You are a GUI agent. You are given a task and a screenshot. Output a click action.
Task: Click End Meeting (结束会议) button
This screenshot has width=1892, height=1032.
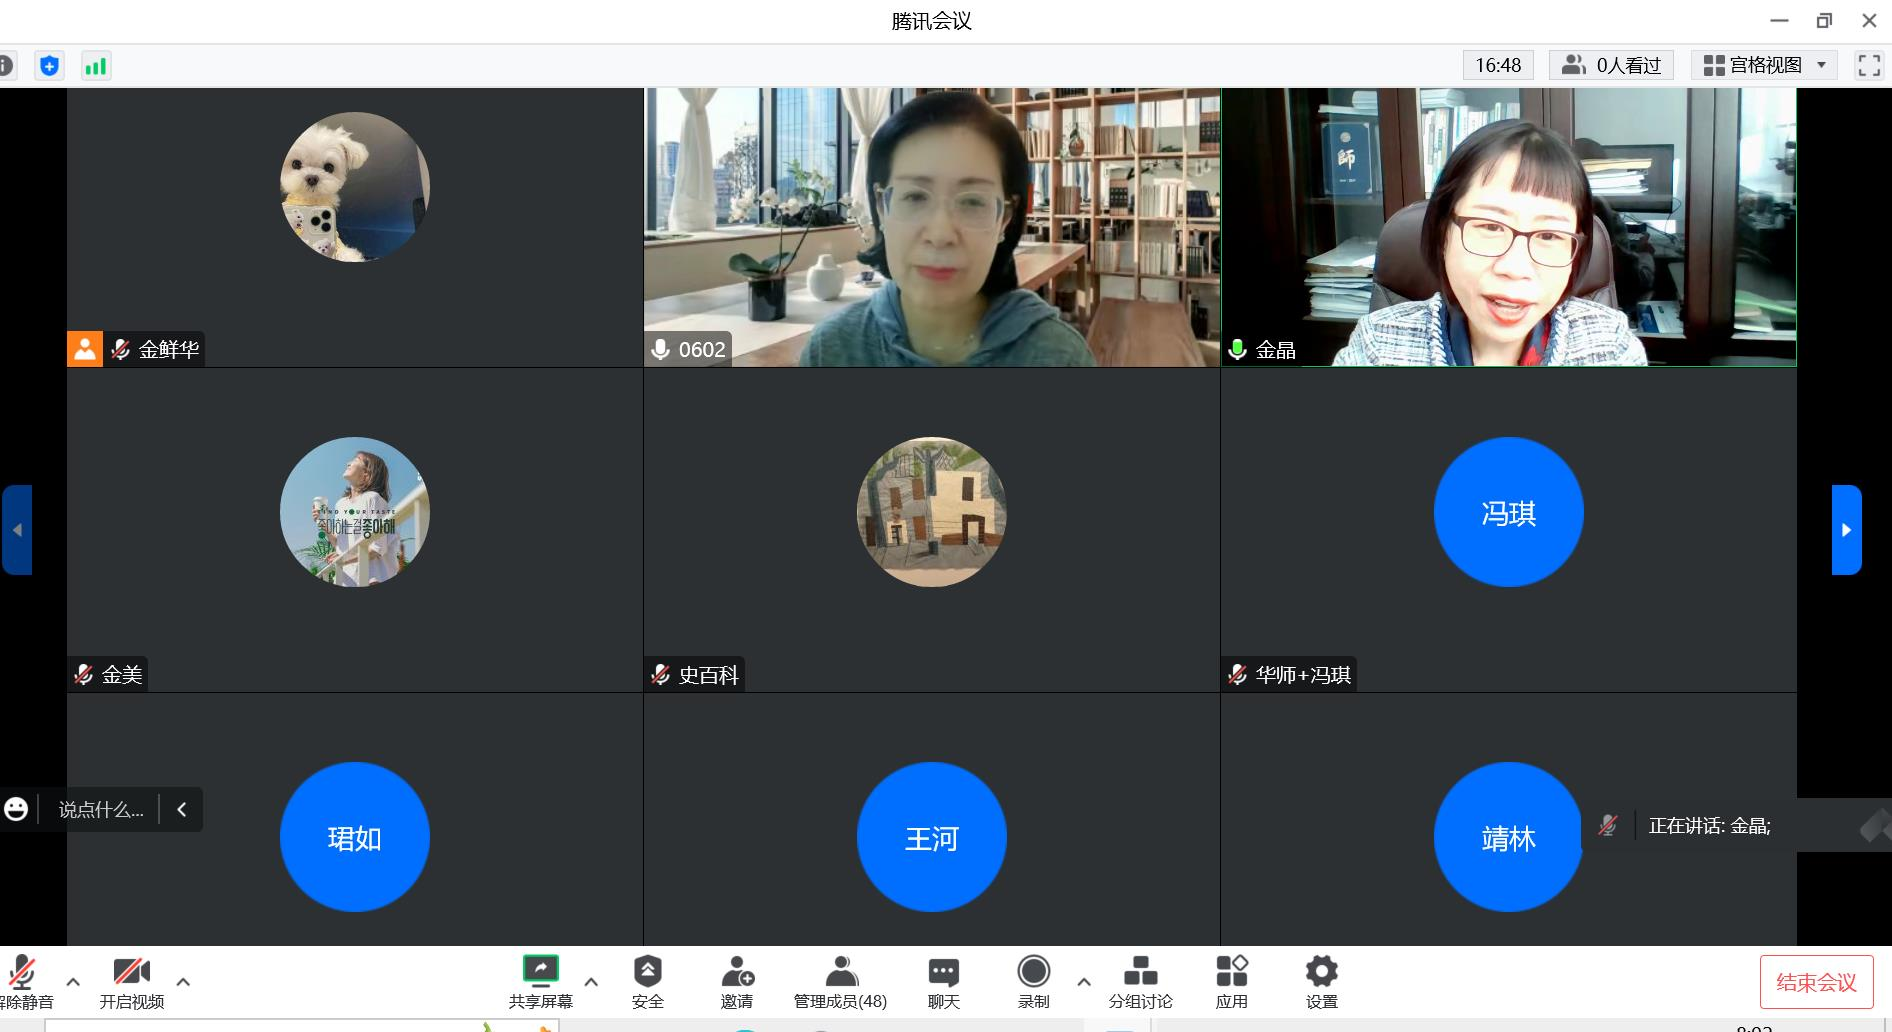tap(1816, 983)
